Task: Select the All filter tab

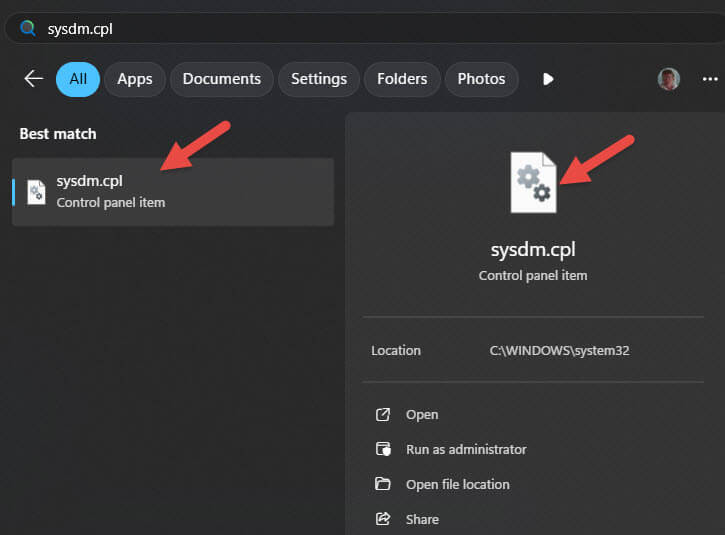Action: pos(78,79)
